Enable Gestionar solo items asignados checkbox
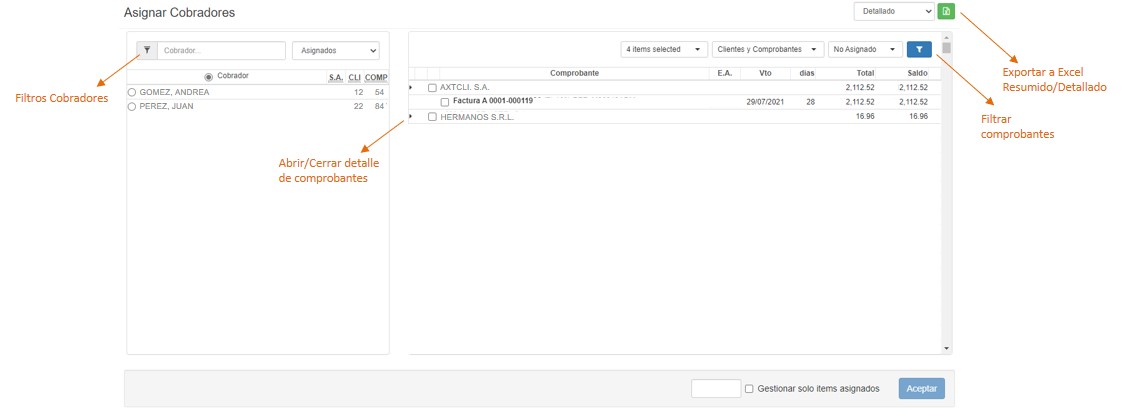The image size is (1135, 416). click(749, 389)
